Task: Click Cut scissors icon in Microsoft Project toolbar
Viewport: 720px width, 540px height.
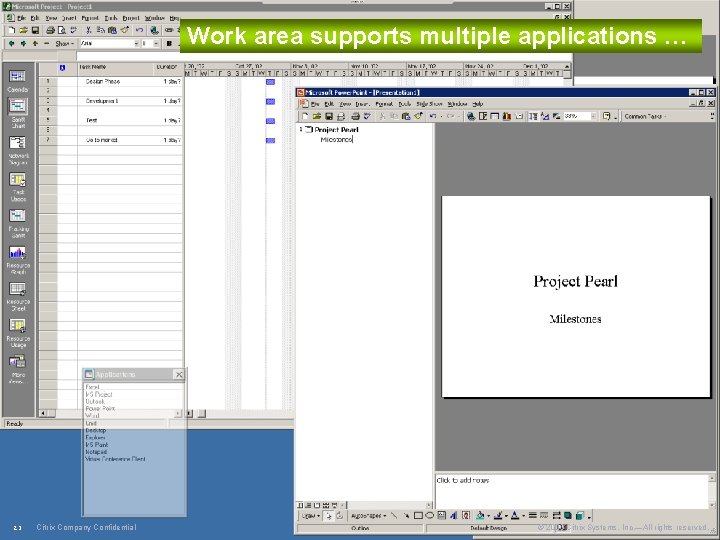Action: click(88, 30)
